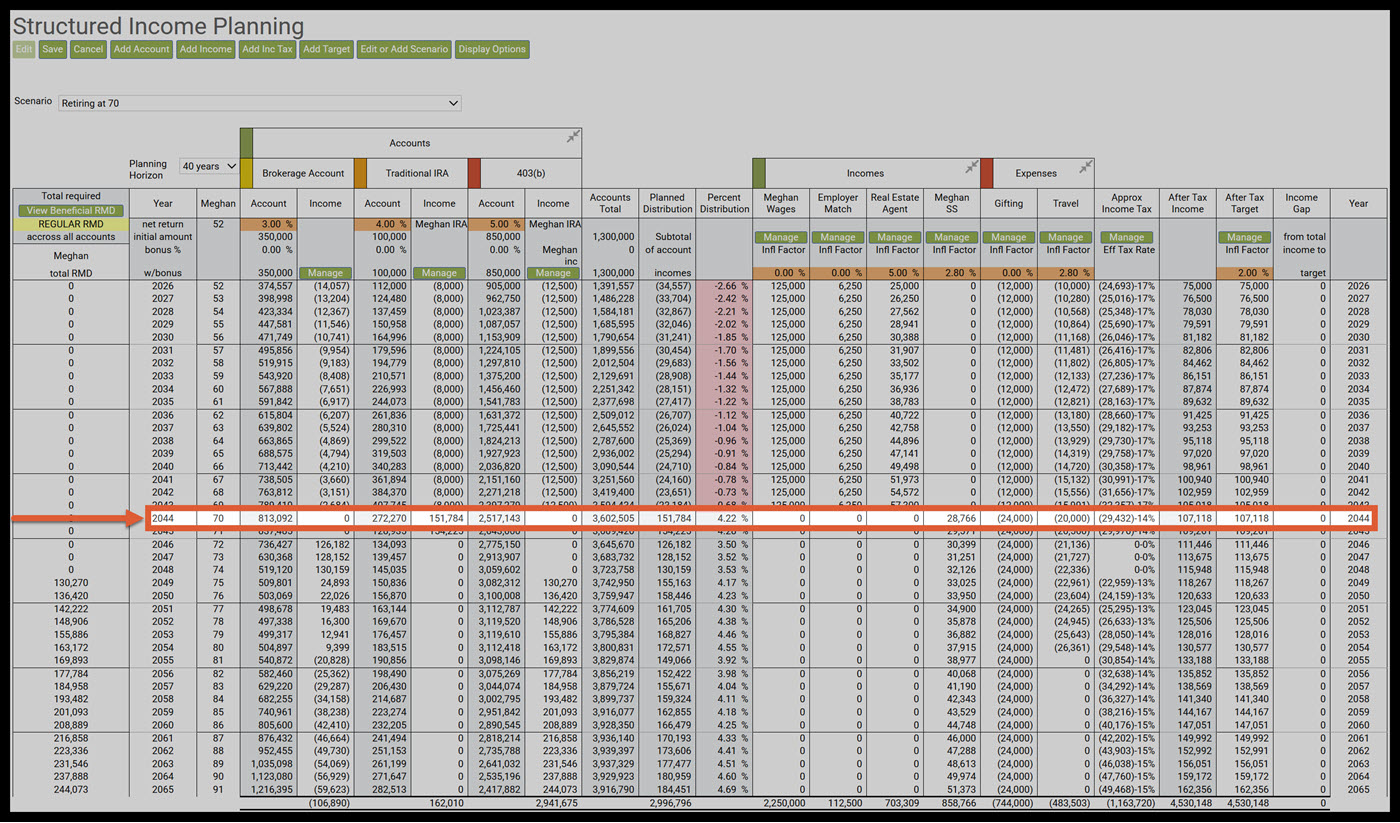Click Manage under Gifting
The width and height of the screenshot is (1400, 823).
[x=1008, y=238]
